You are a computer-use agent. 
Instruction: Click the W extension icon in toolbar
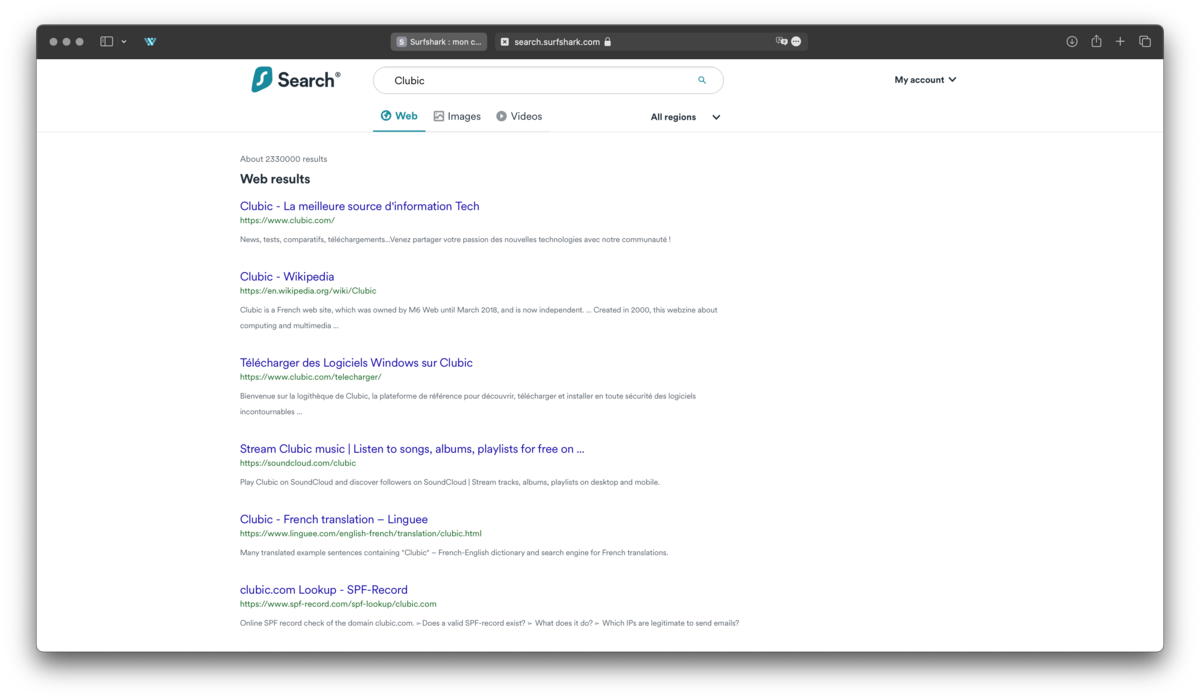pos(150,42)
